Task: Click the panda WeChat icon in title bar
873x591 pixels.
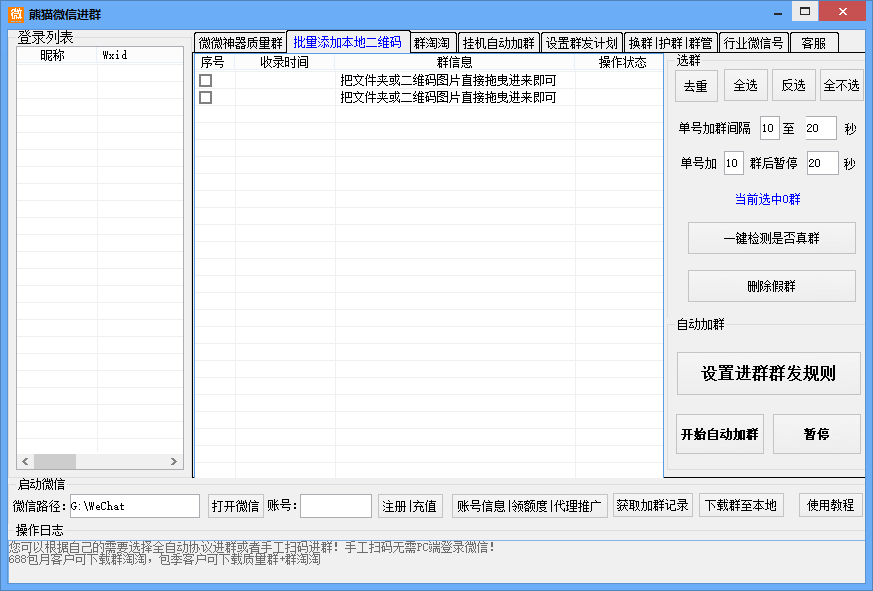Action: 14,13
